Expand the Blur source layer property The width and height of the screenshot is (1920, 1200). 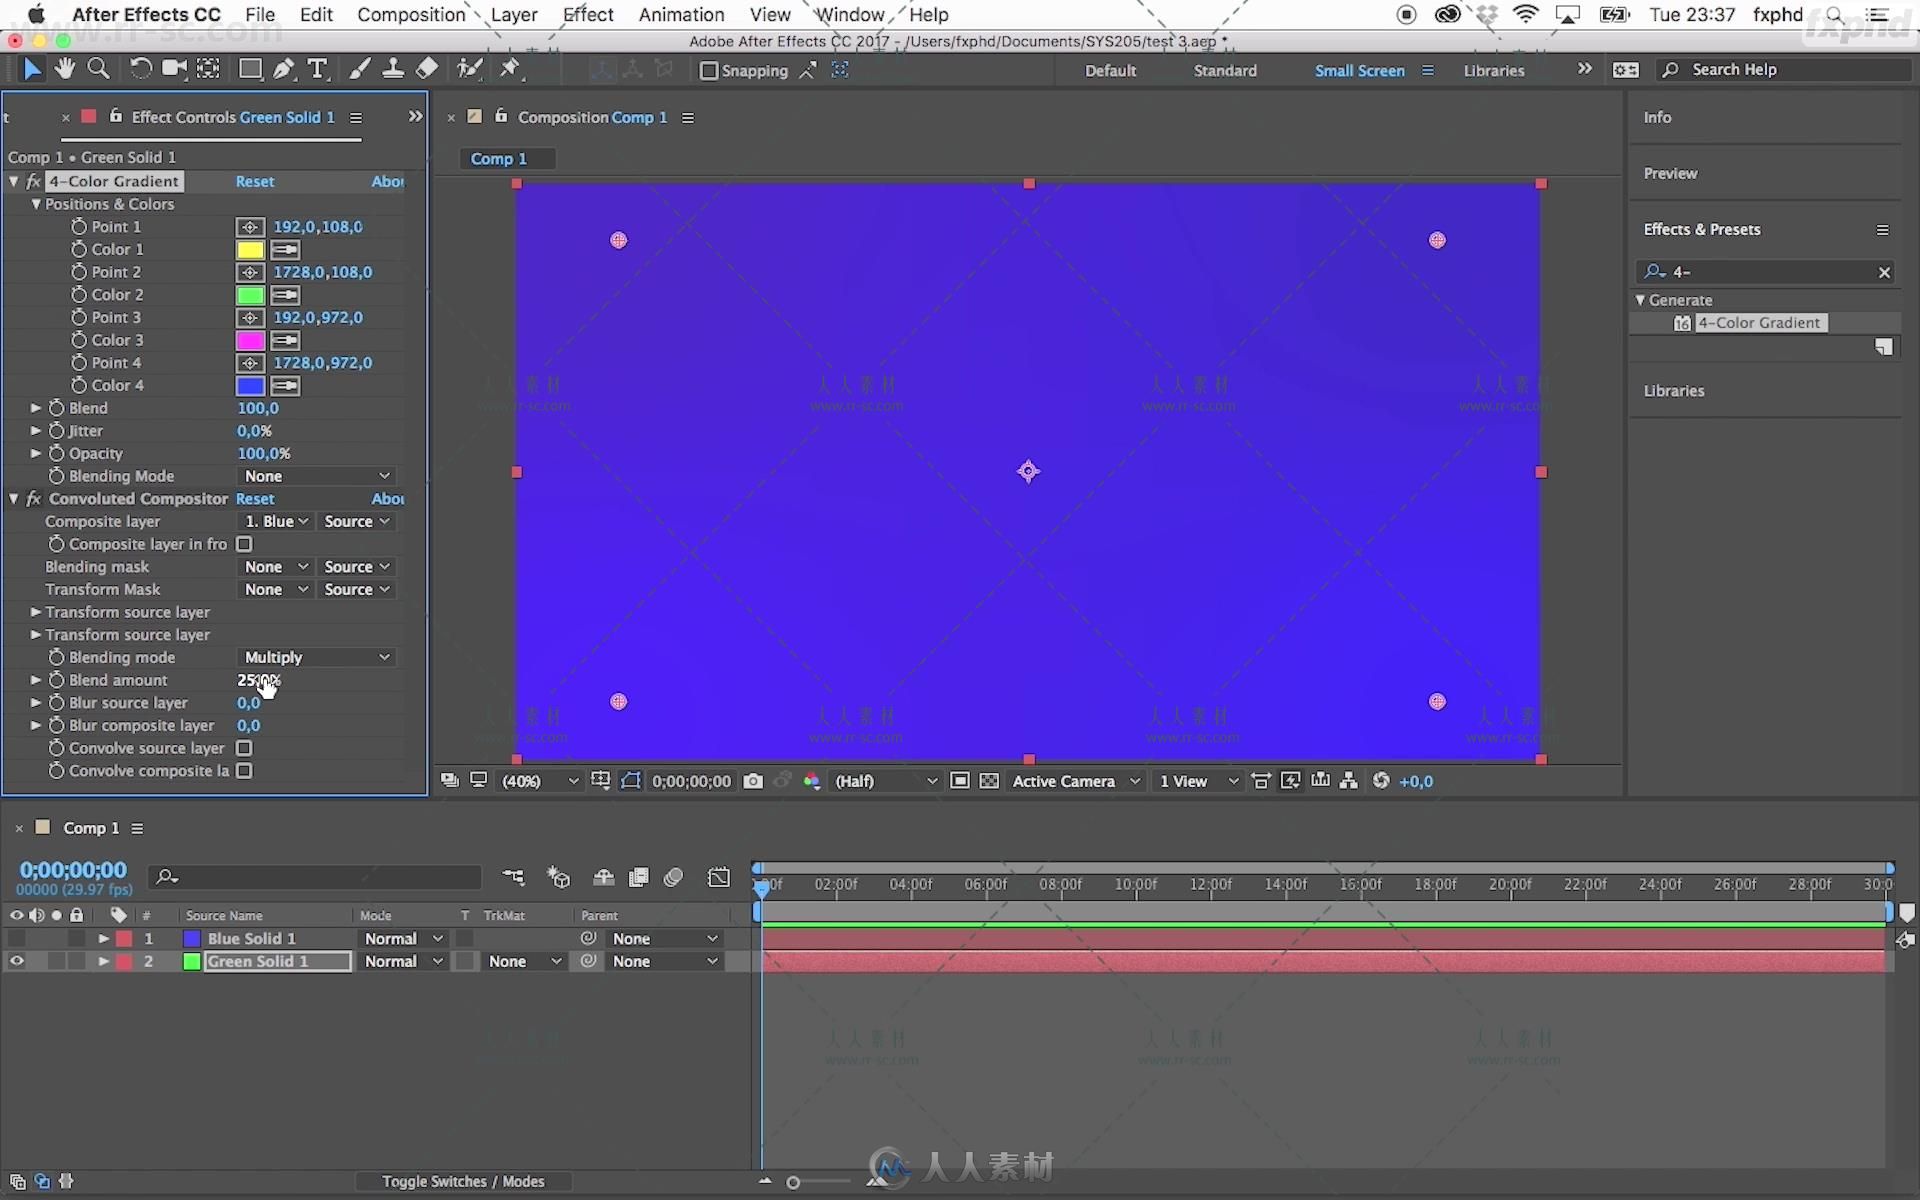(x=36, y=703)
